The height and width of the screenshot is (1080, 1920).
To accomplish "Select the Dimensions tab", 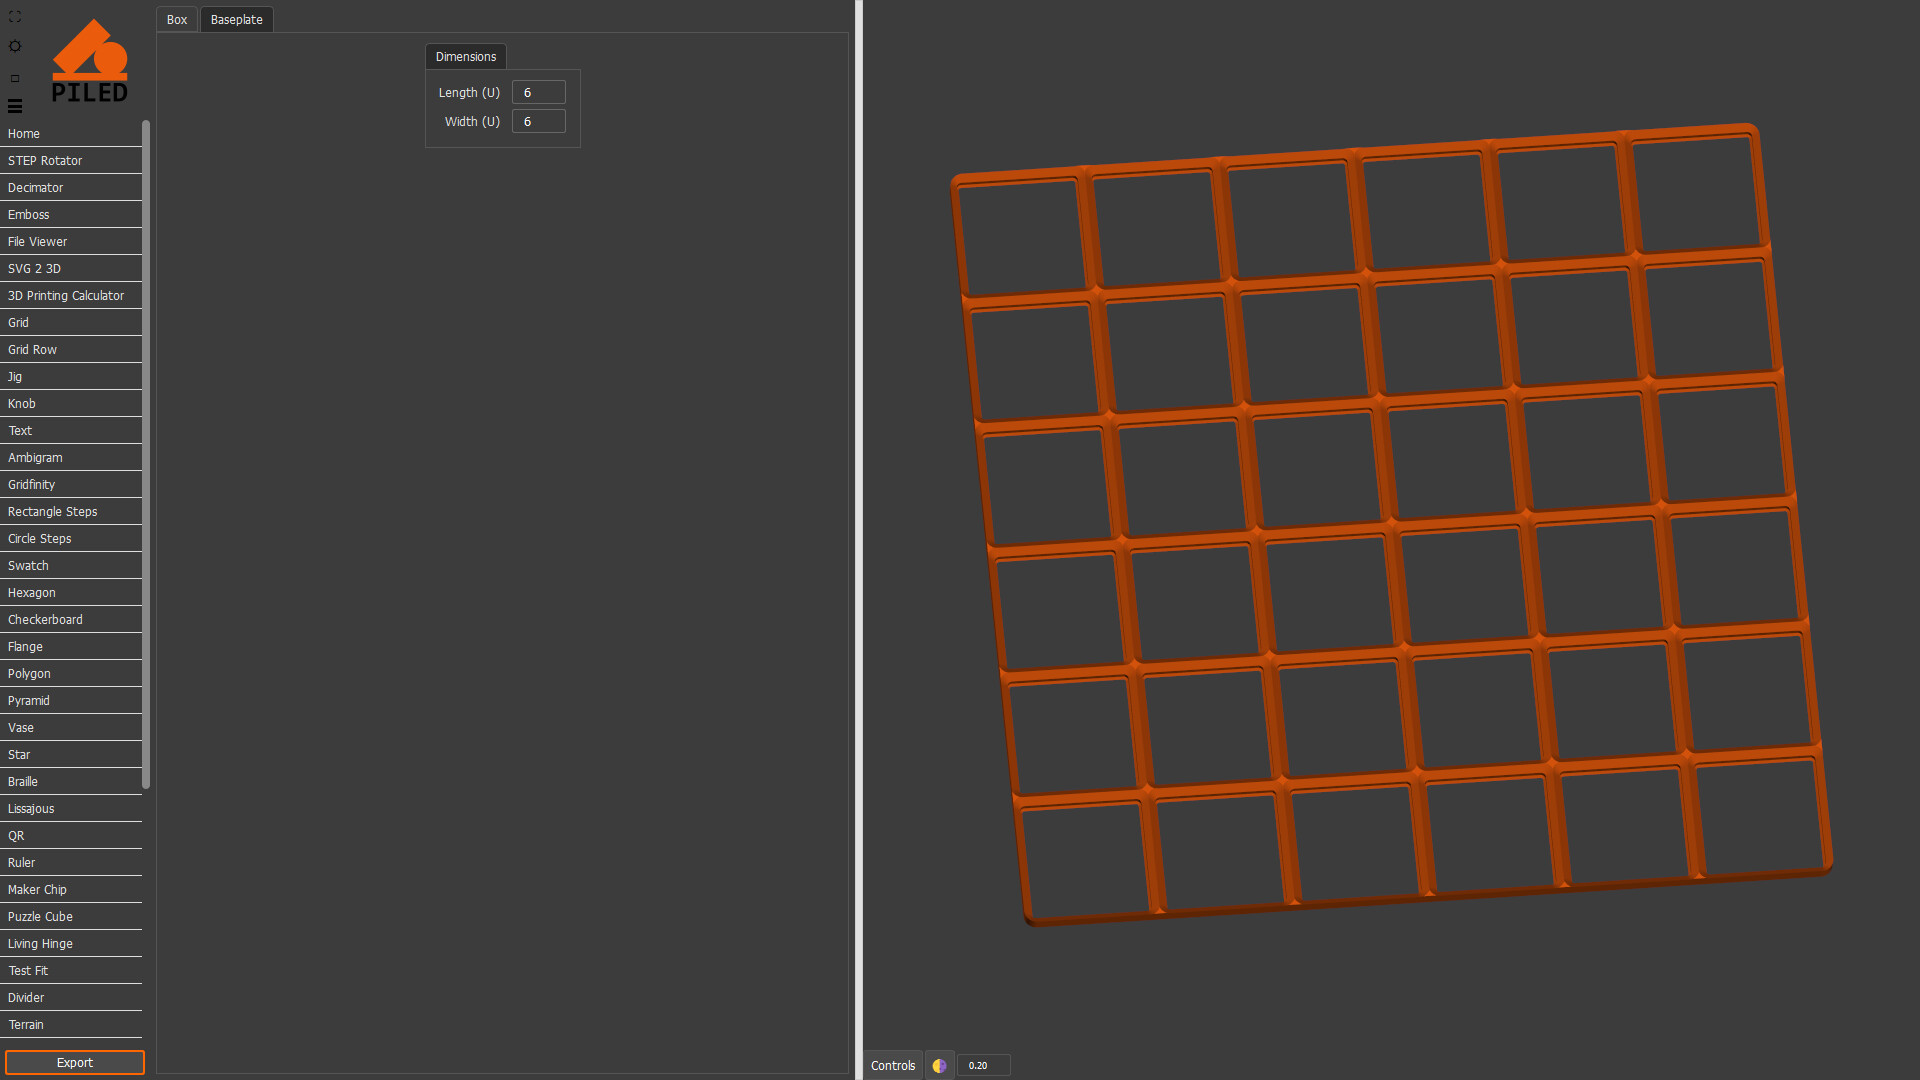I will pos(465,57).
